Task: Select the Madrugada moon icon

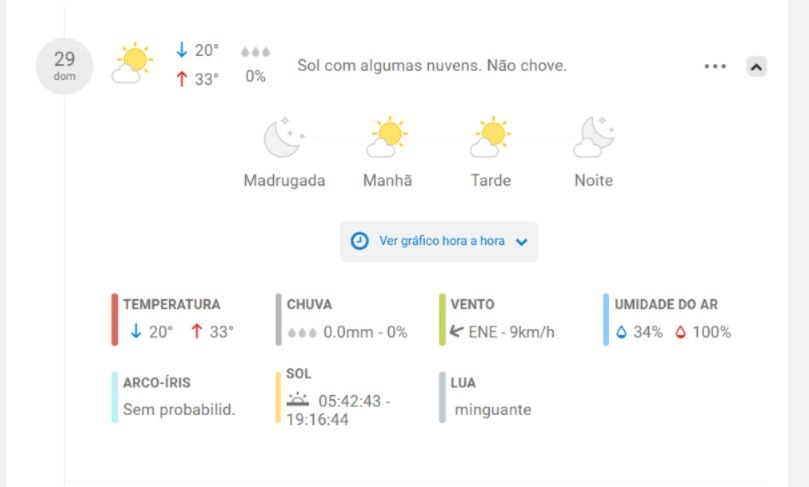Action: [284, 137]
